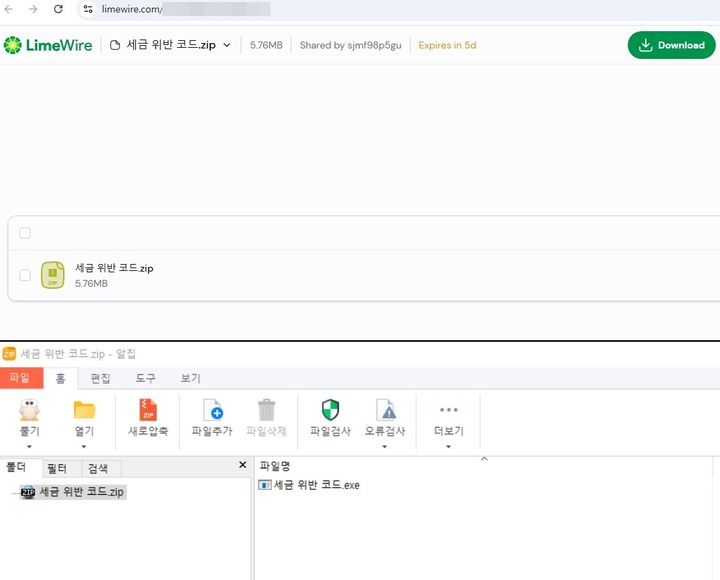Reload the LimeWire page
This screenshot has height=580, width=720.
point(58,9)
